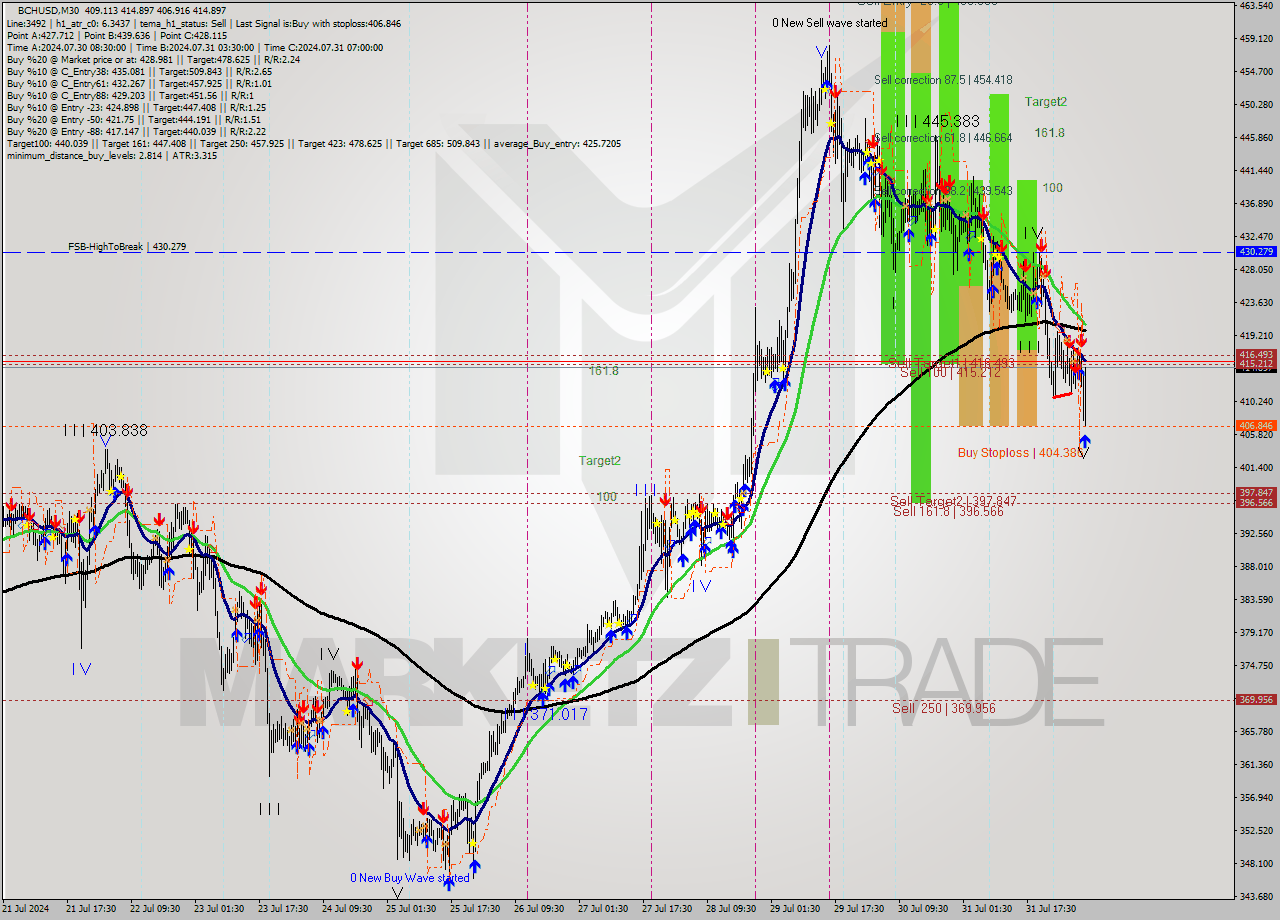Select 'Buy %20 @ Market price' line
This screenshot has width=1280, height=920.
point(153,59)
